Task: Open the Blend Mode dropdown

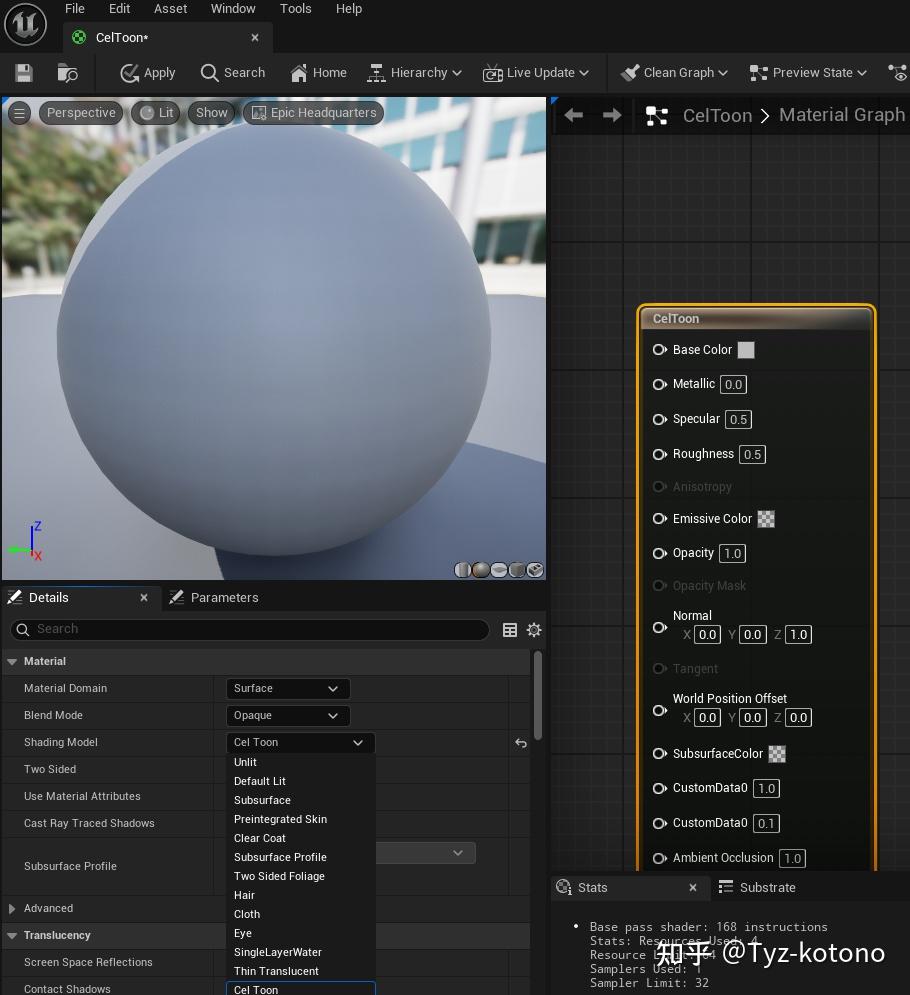Action: point(287,715)
